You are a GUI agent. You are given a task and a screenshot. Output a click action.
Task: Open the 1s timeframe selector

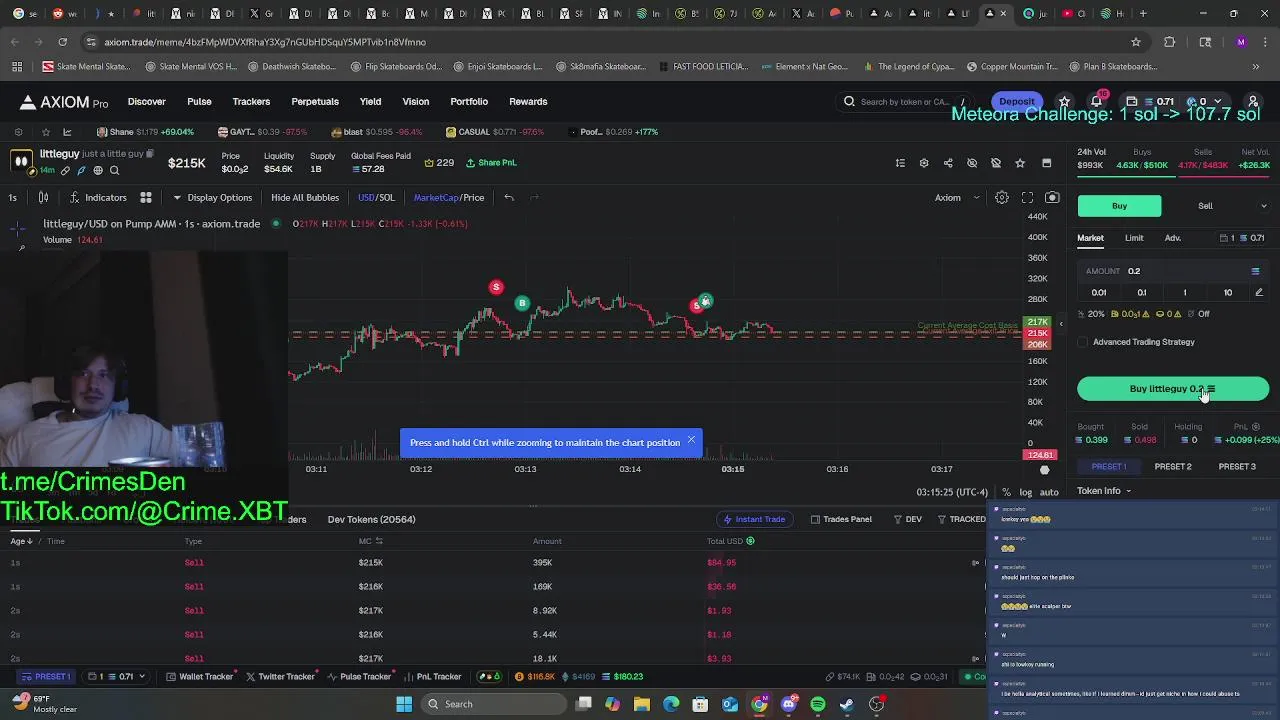pyautogui.click(x=13, y=198)
